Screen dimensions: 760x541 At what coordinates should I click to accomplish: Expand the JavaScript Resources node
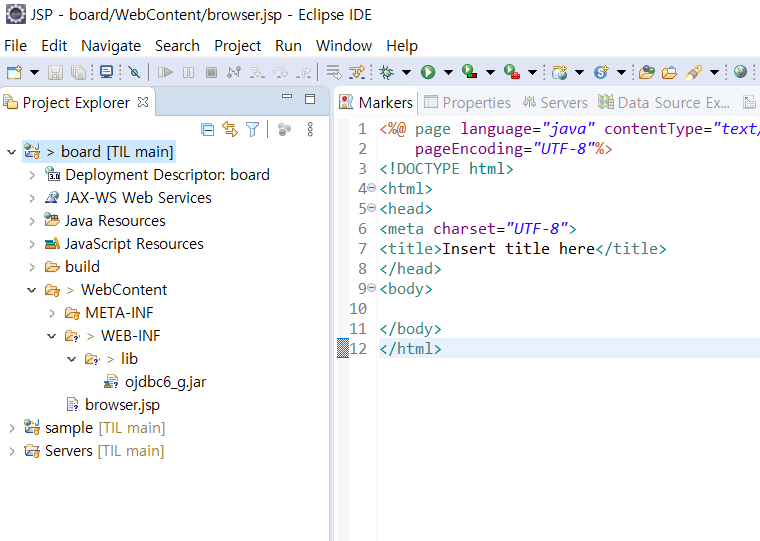[32, 244]
